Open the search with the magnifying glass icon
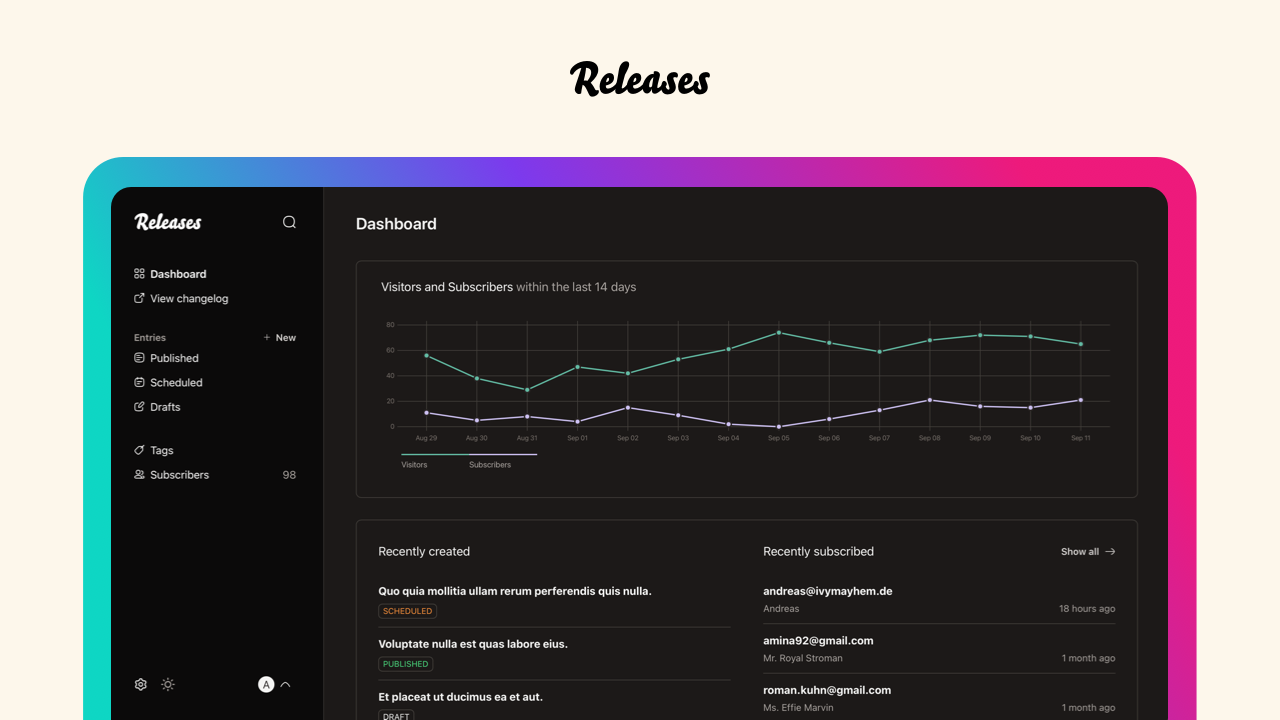Image resolution: width=1280 pixels, height=720 pixels. coord(289,222)
